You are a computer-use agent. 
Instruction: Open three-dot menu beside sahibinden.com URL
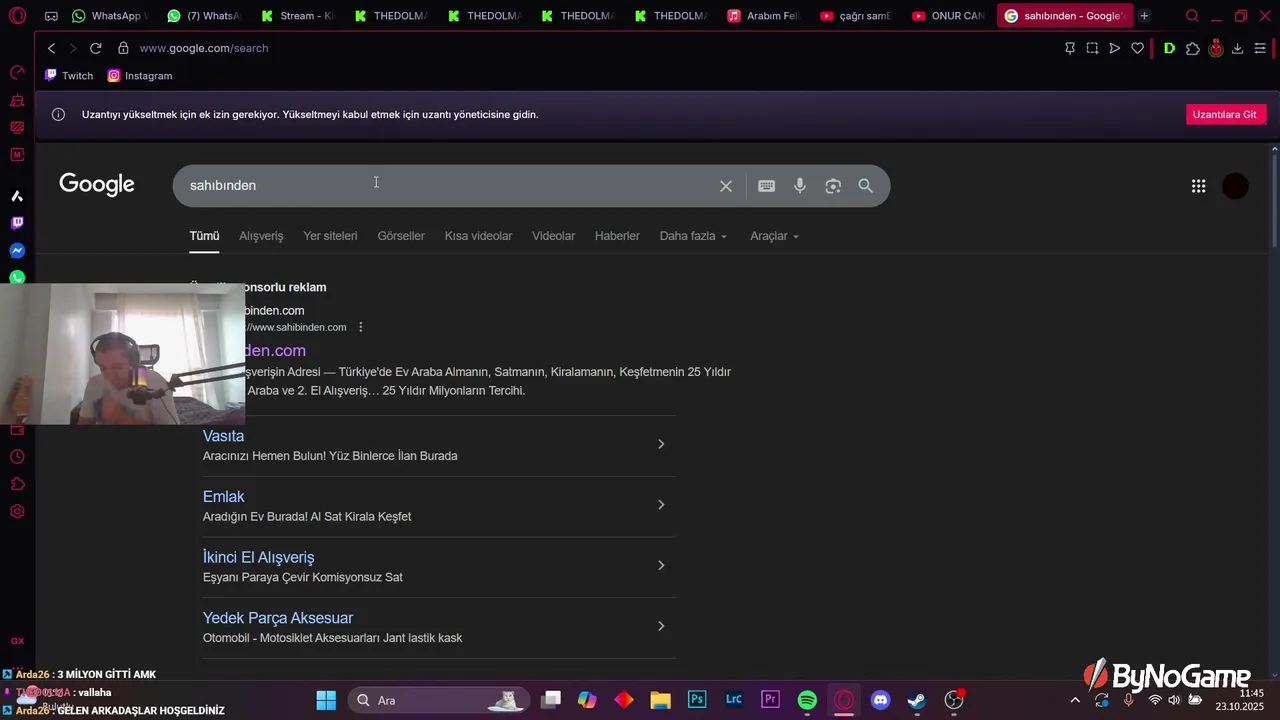pos(361,327)
